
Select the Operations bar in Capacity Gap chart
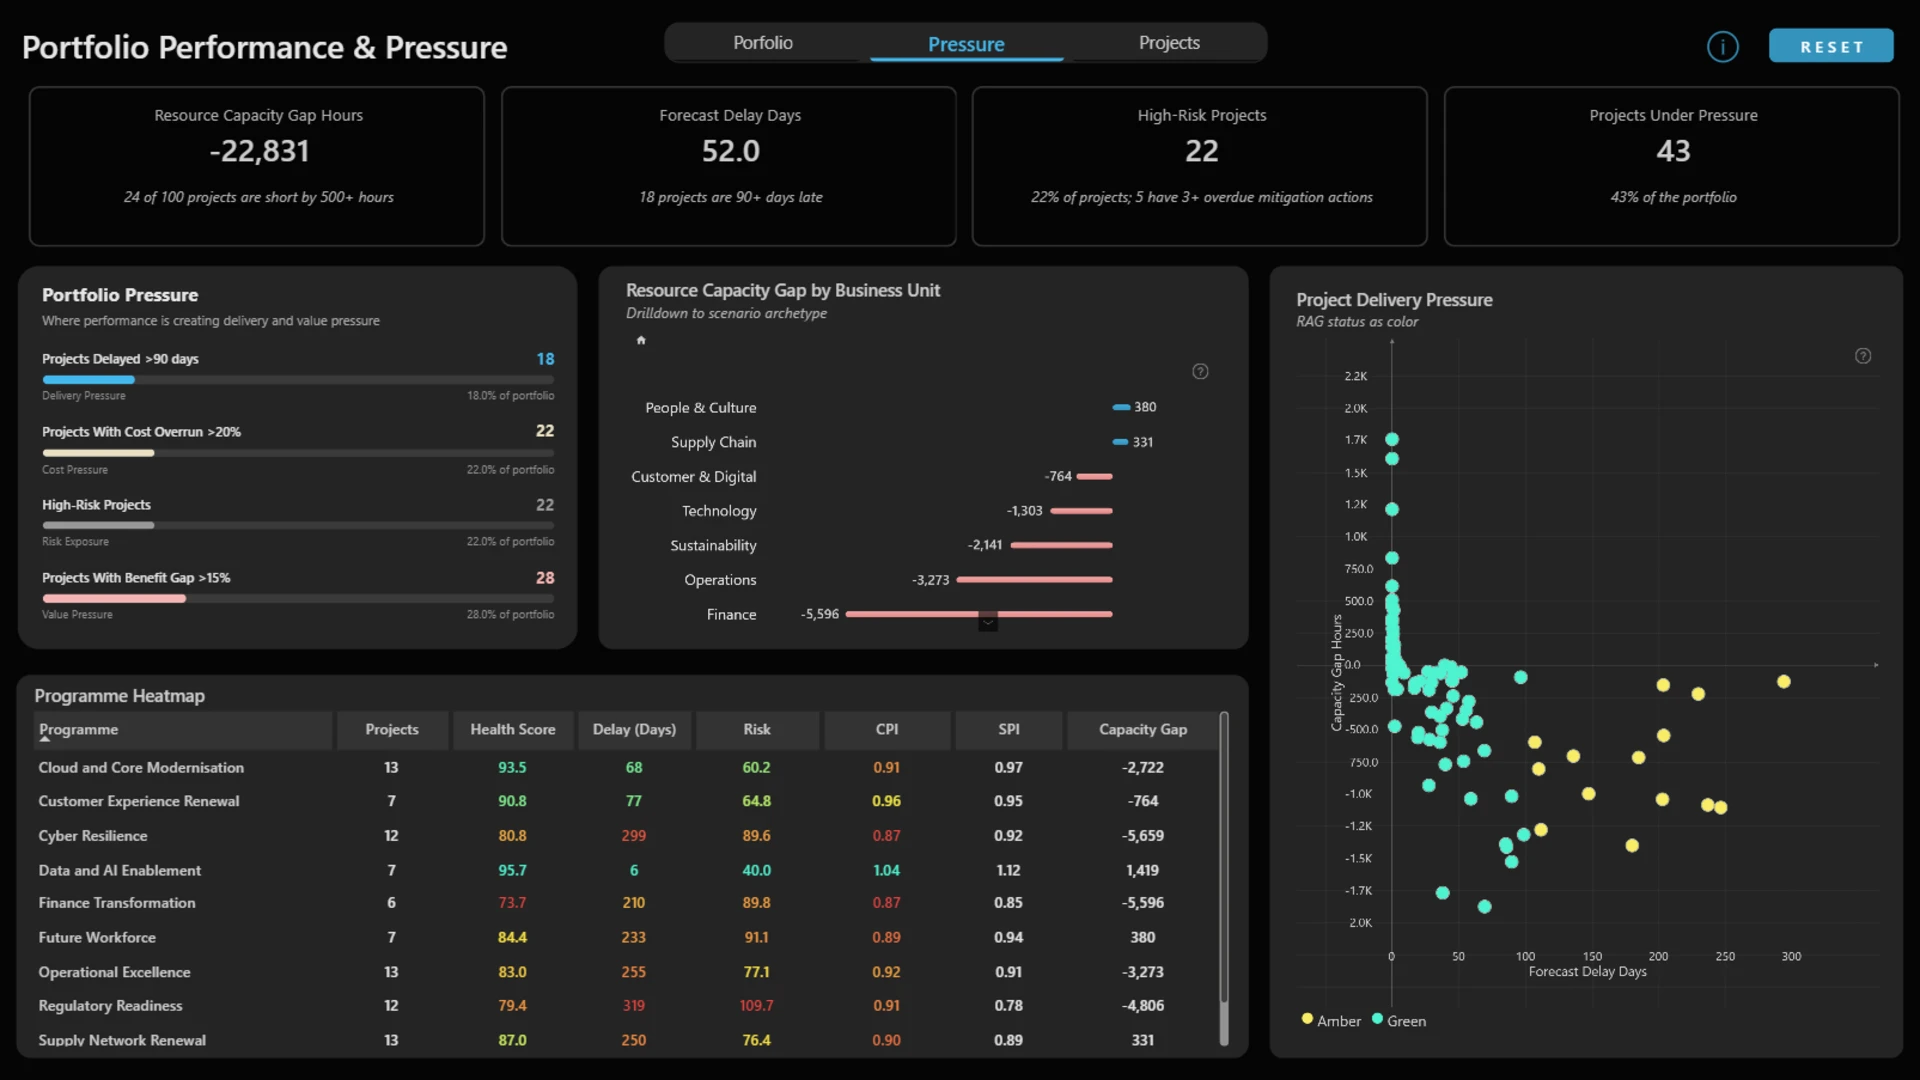coord(1035,580)
